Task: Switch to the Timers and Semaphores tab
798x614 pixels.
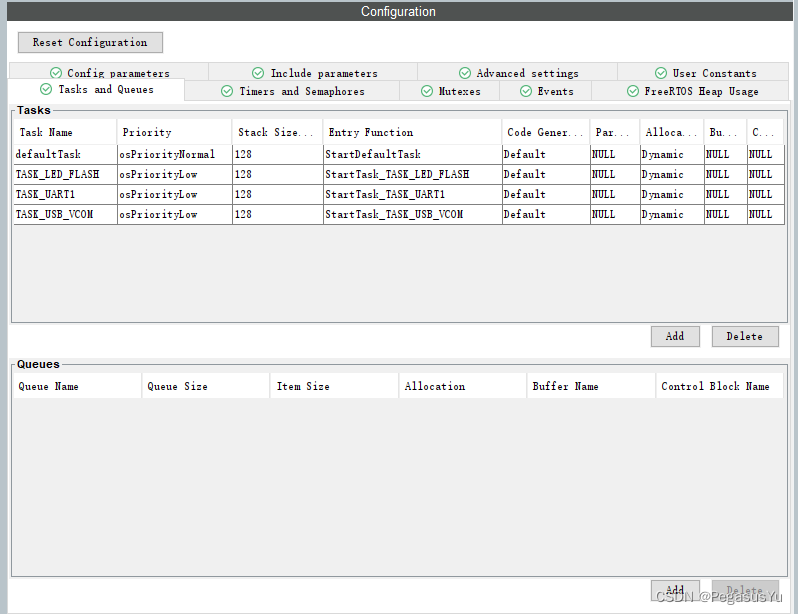Action: pyautogui.click(x=301, y=91)
